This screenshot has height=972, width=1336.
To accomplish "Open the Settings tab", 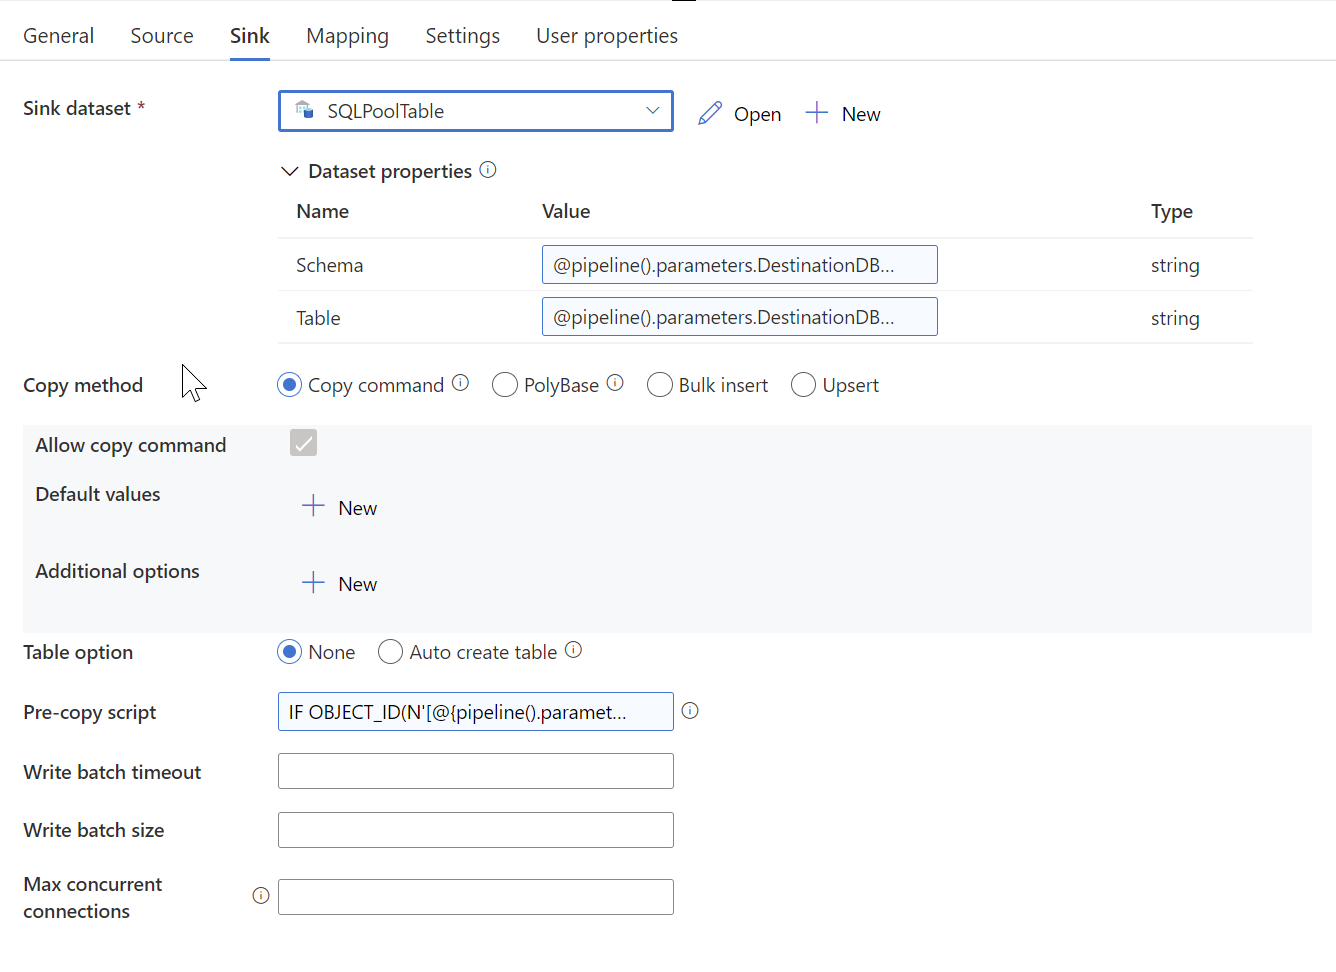I will click(x=462, y=36).
